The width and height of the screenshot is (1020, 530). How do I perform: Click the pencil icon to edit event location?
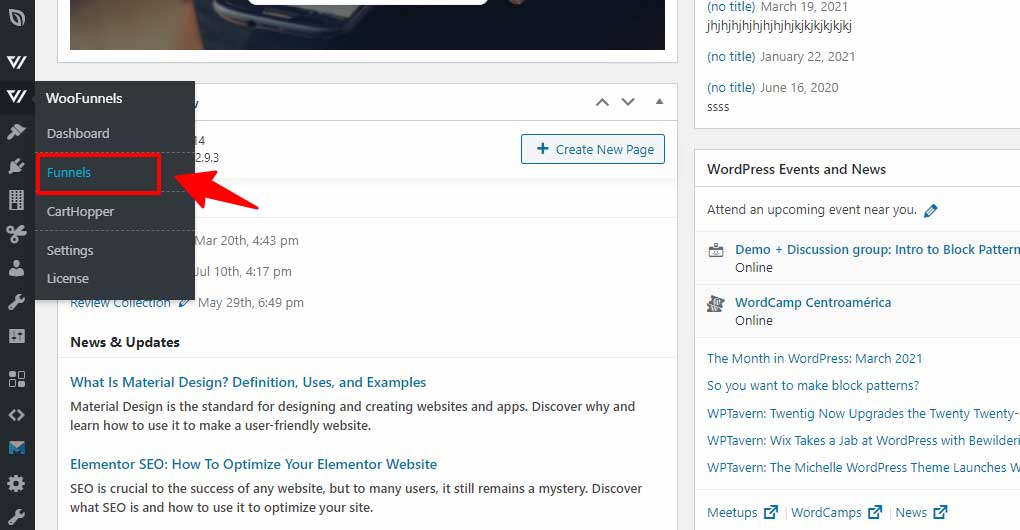click(x=931, y=210)
